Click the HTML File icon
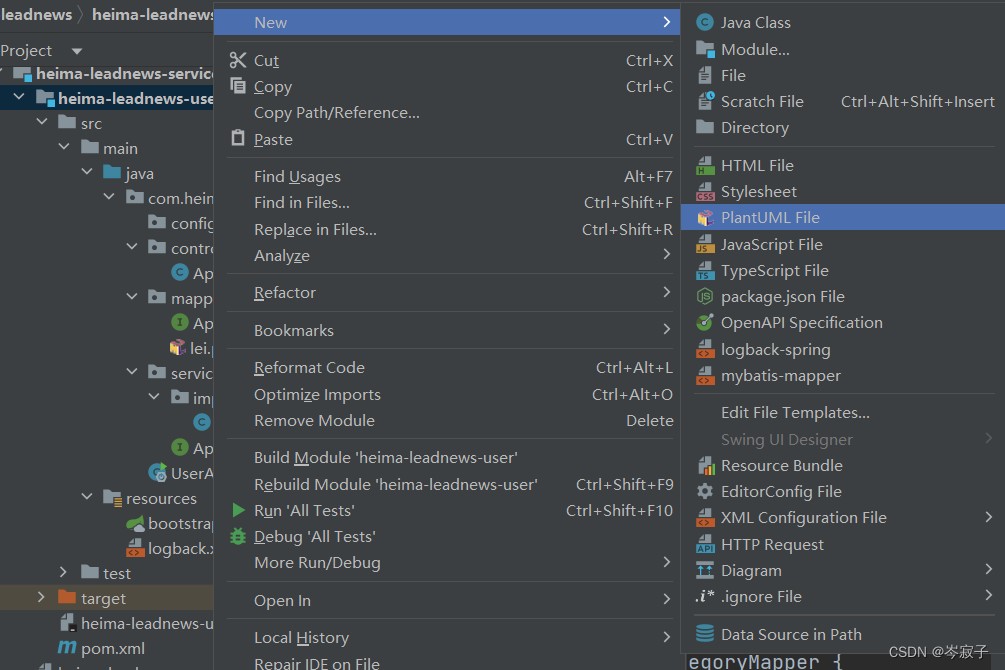 pyautogui.click(x=705, y=165)
